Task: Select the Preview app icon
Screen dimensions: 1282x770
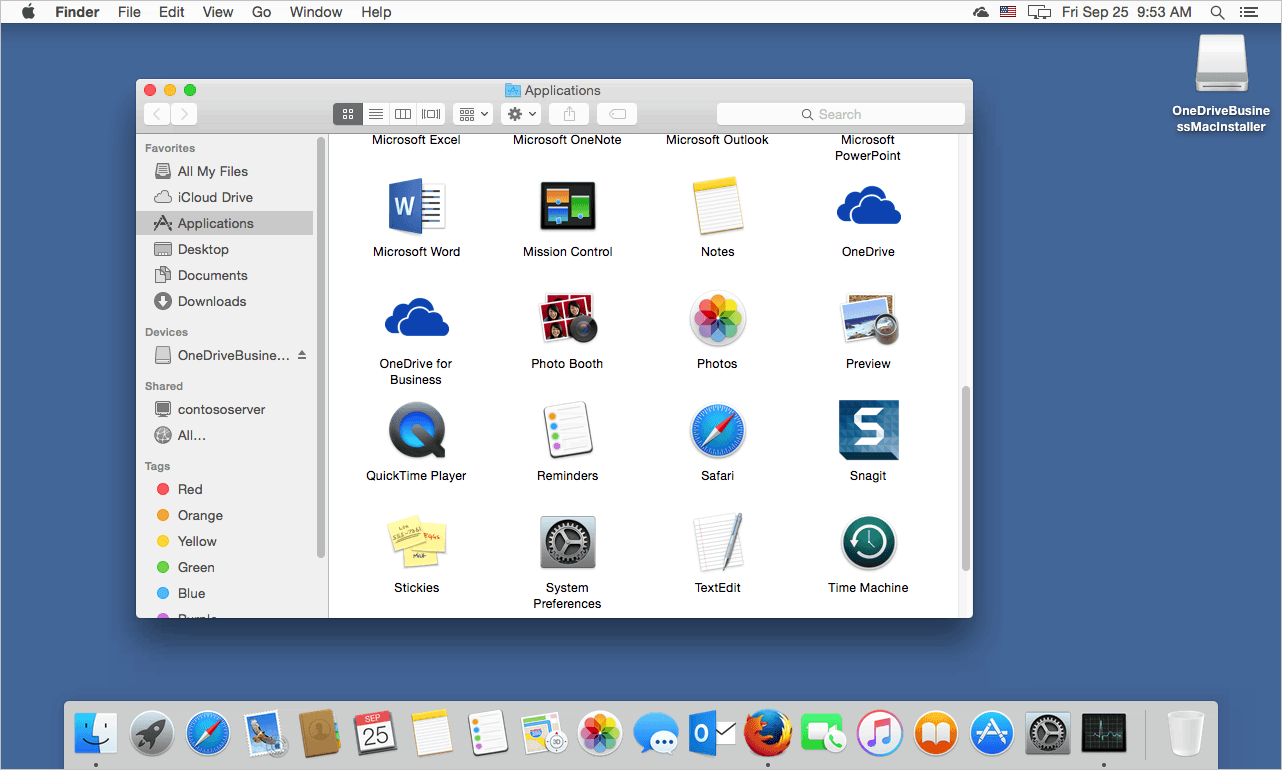Action: [868, 319]
